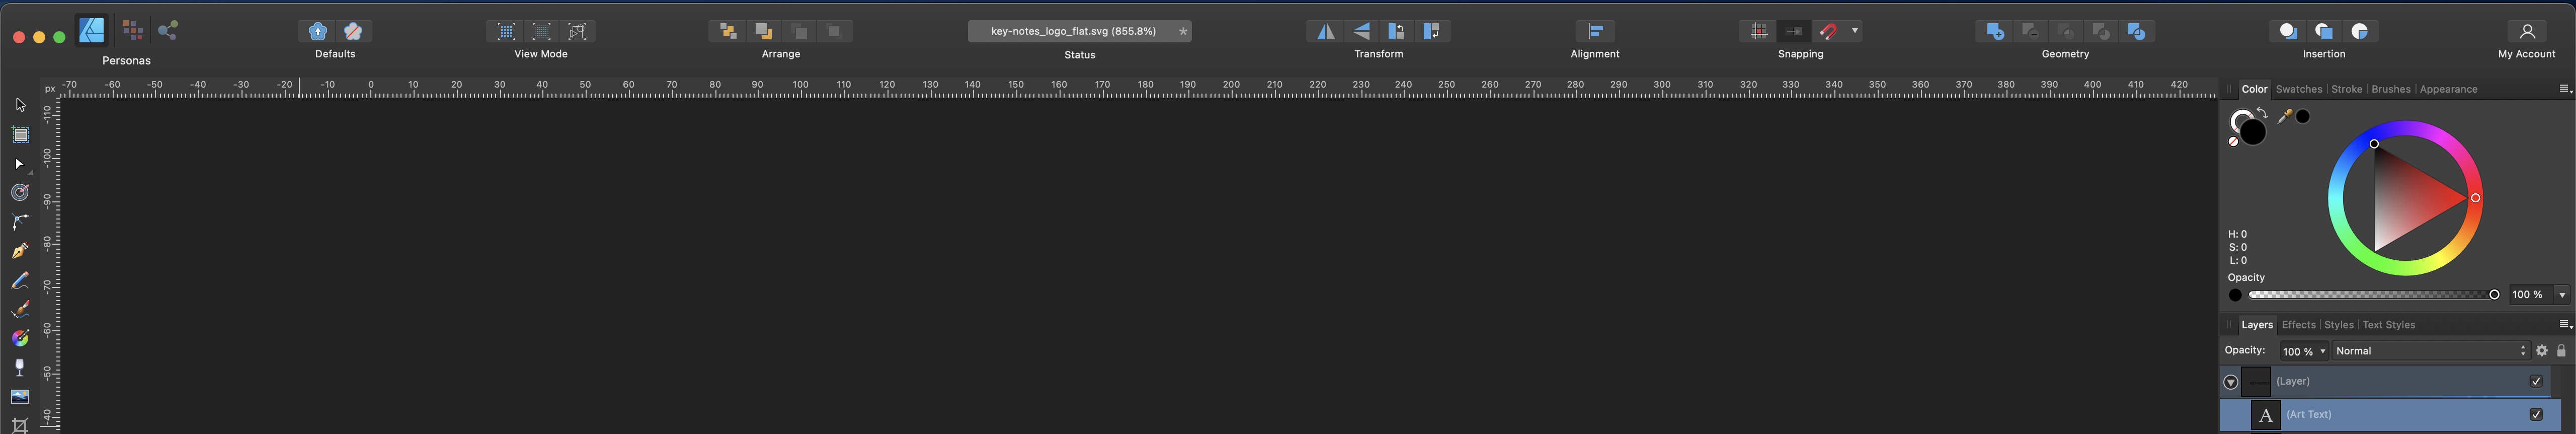Select the Fill tool
Viewport: 2576px width, 434px height.
click(20, 338)
